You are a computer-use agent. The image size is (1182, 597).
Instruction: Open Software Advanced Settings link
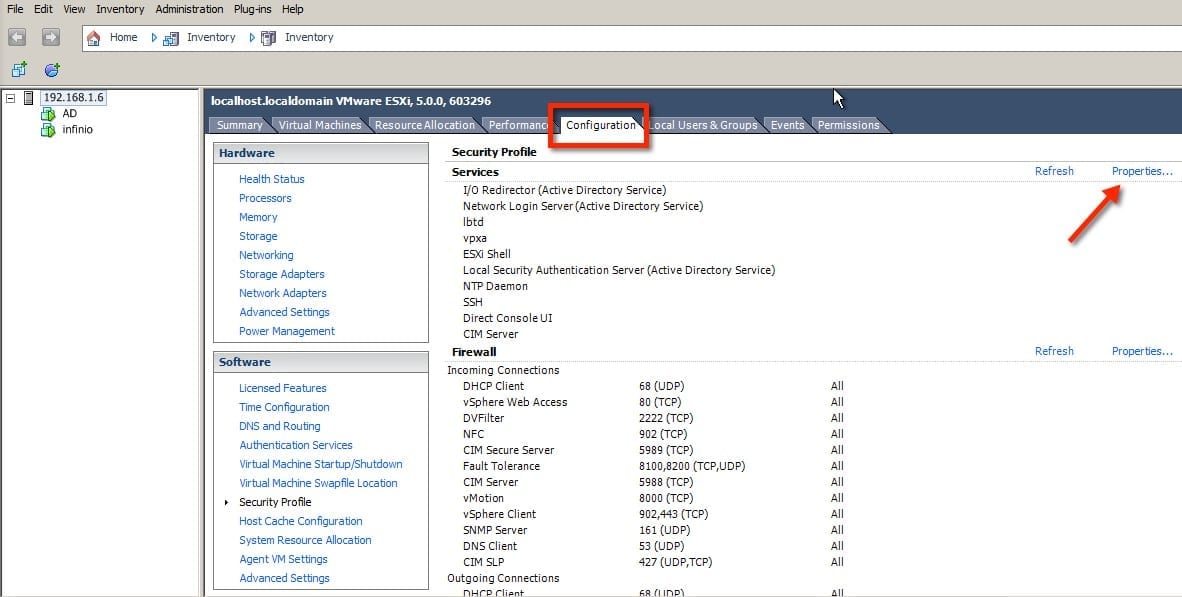coord(284,578)
